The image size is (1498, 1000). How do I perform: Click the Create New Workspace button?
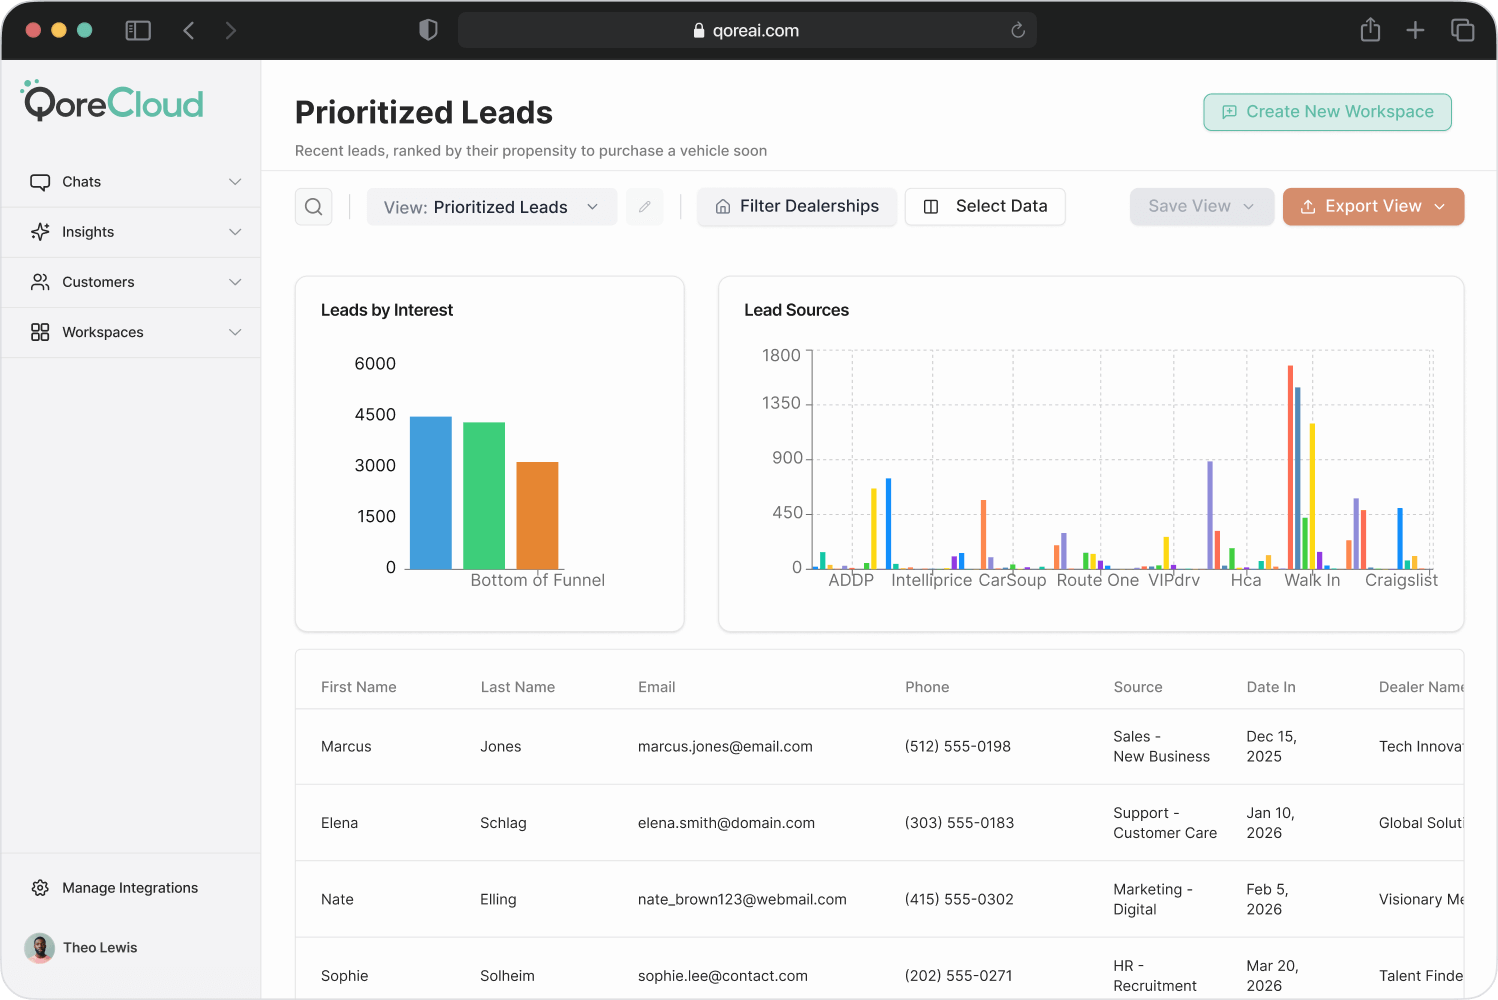[1327, 112]
